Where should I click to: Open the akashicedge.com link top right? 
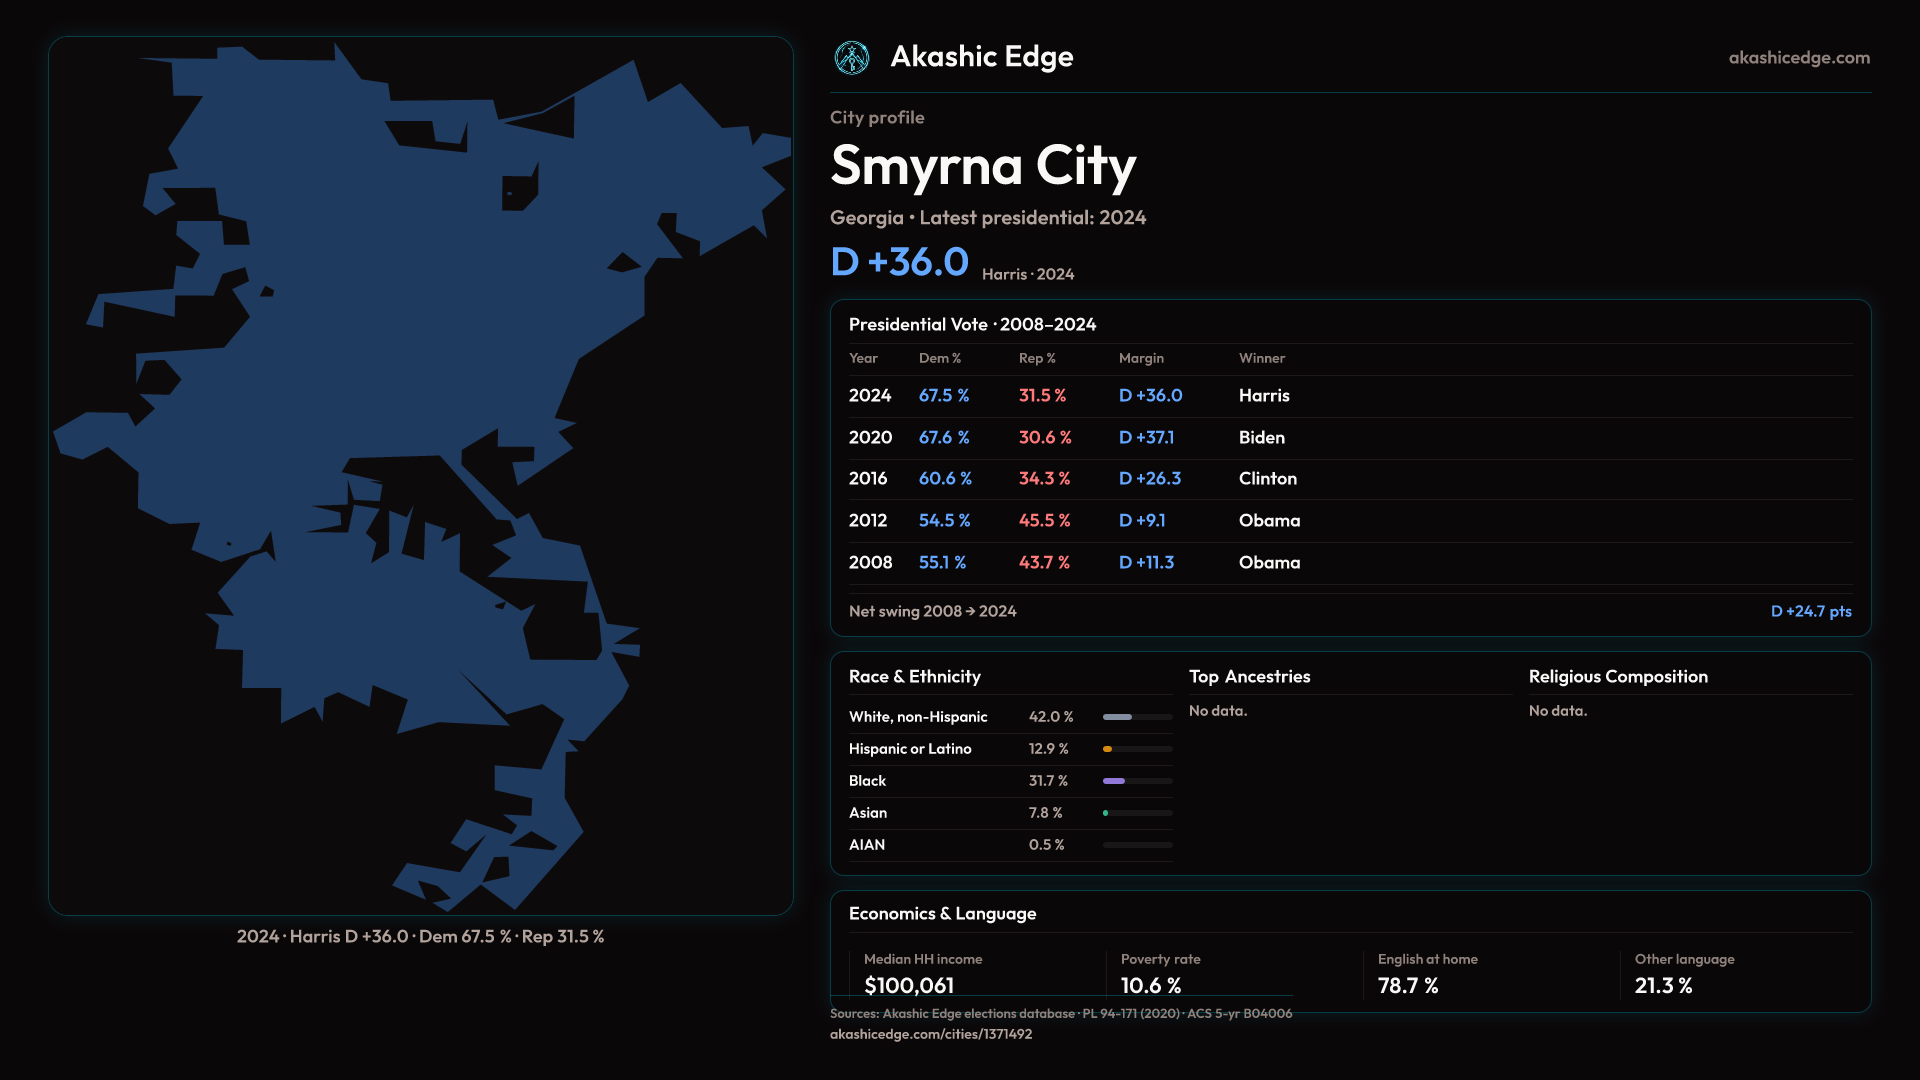click(x=1799, y=58)
